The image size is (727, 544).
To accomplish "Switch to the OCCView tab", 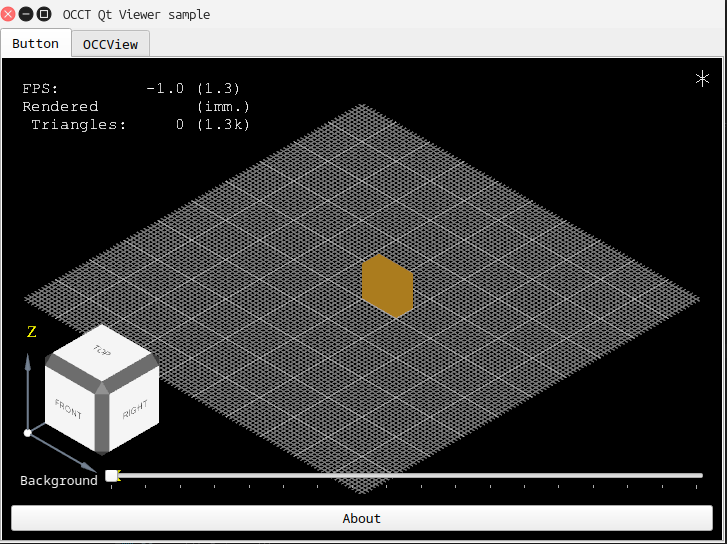I will click(111, 44).
